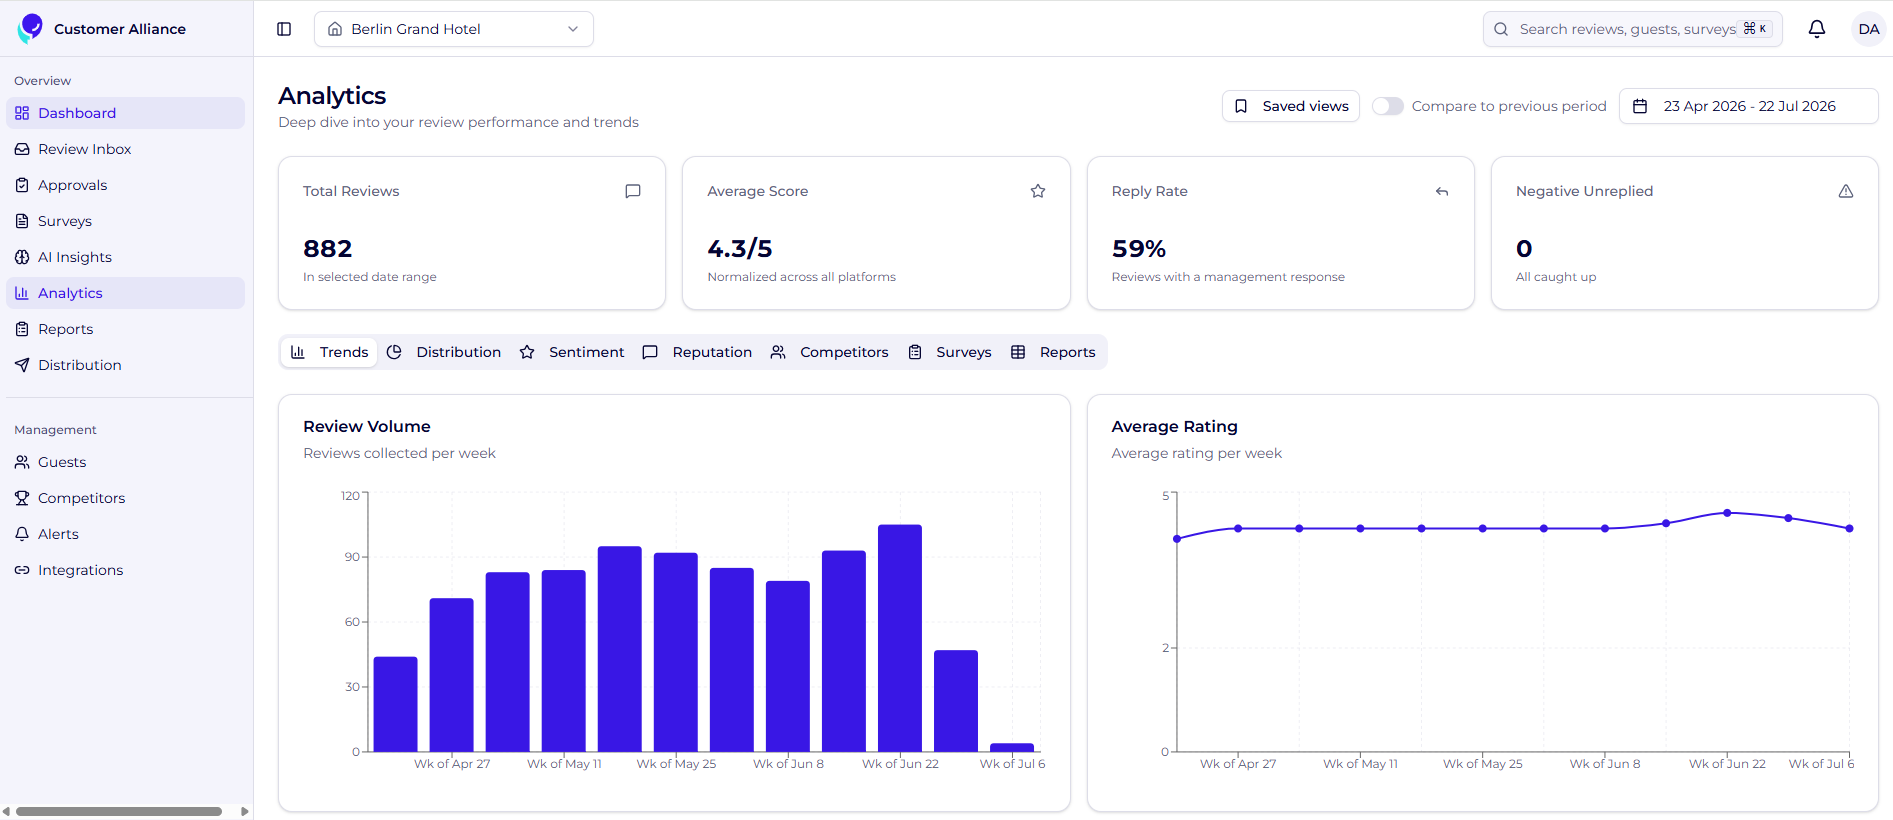Click the Negative Unreplied warning icon
Image resolution: width=1893 pixels, height=820 pixels.
[1846, 191]
